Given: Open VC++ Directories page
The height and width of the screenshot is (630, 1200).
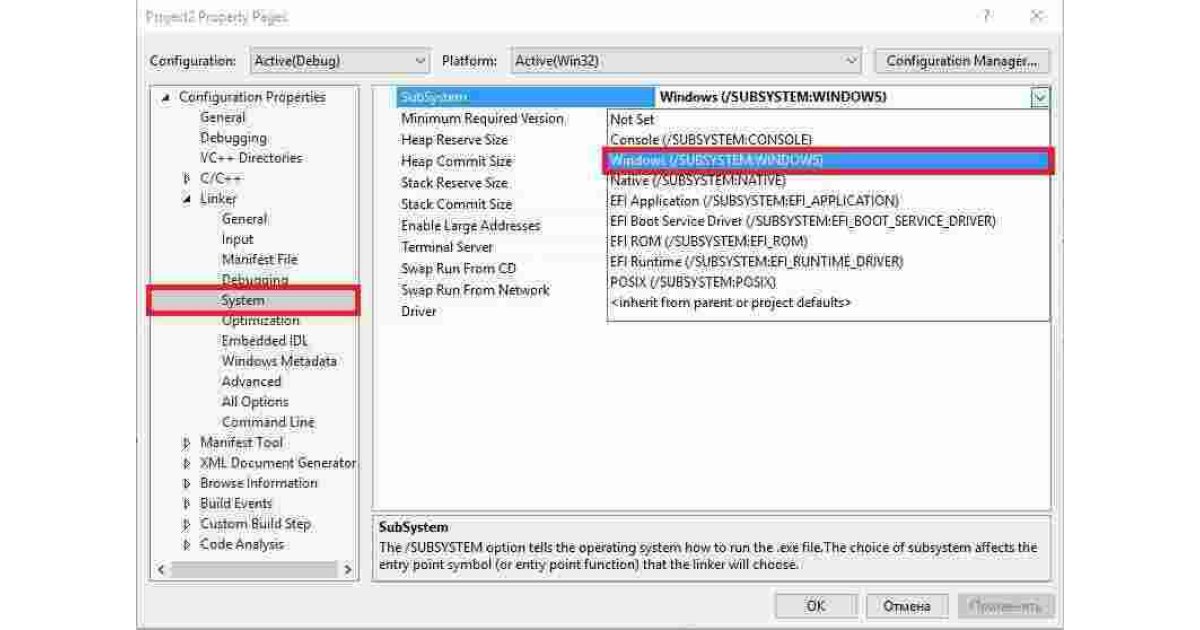Looking at the screenshot, I should click(x=250, y=158).
